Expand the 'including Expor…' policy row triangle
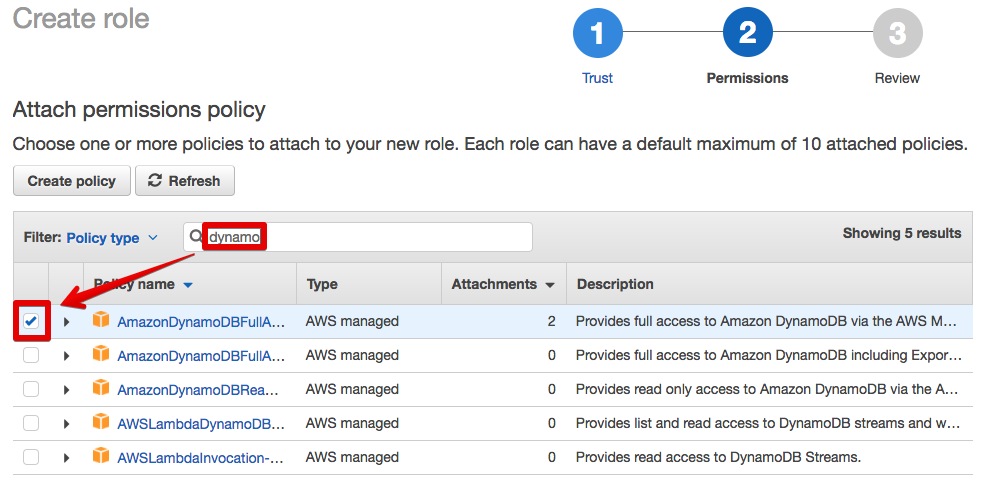This screenshot has width=993, height=497. pos(66,356)
